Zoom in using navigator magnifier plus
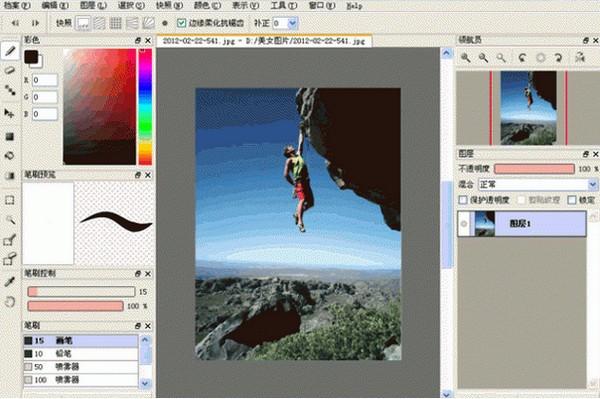This screenshot has height=399, width=600. click(x=466, y=58)
